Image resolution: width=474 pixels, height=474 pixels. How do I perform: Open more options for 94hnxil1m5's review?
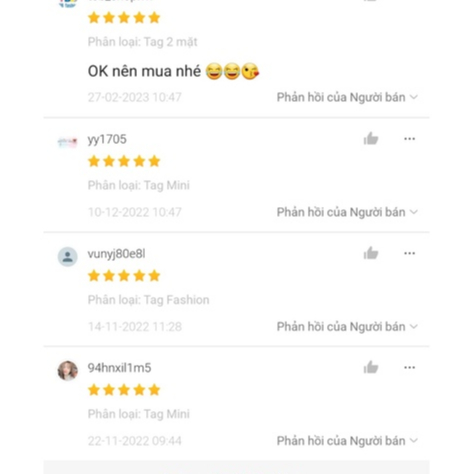pyautogui.click(x=409, y=367)
